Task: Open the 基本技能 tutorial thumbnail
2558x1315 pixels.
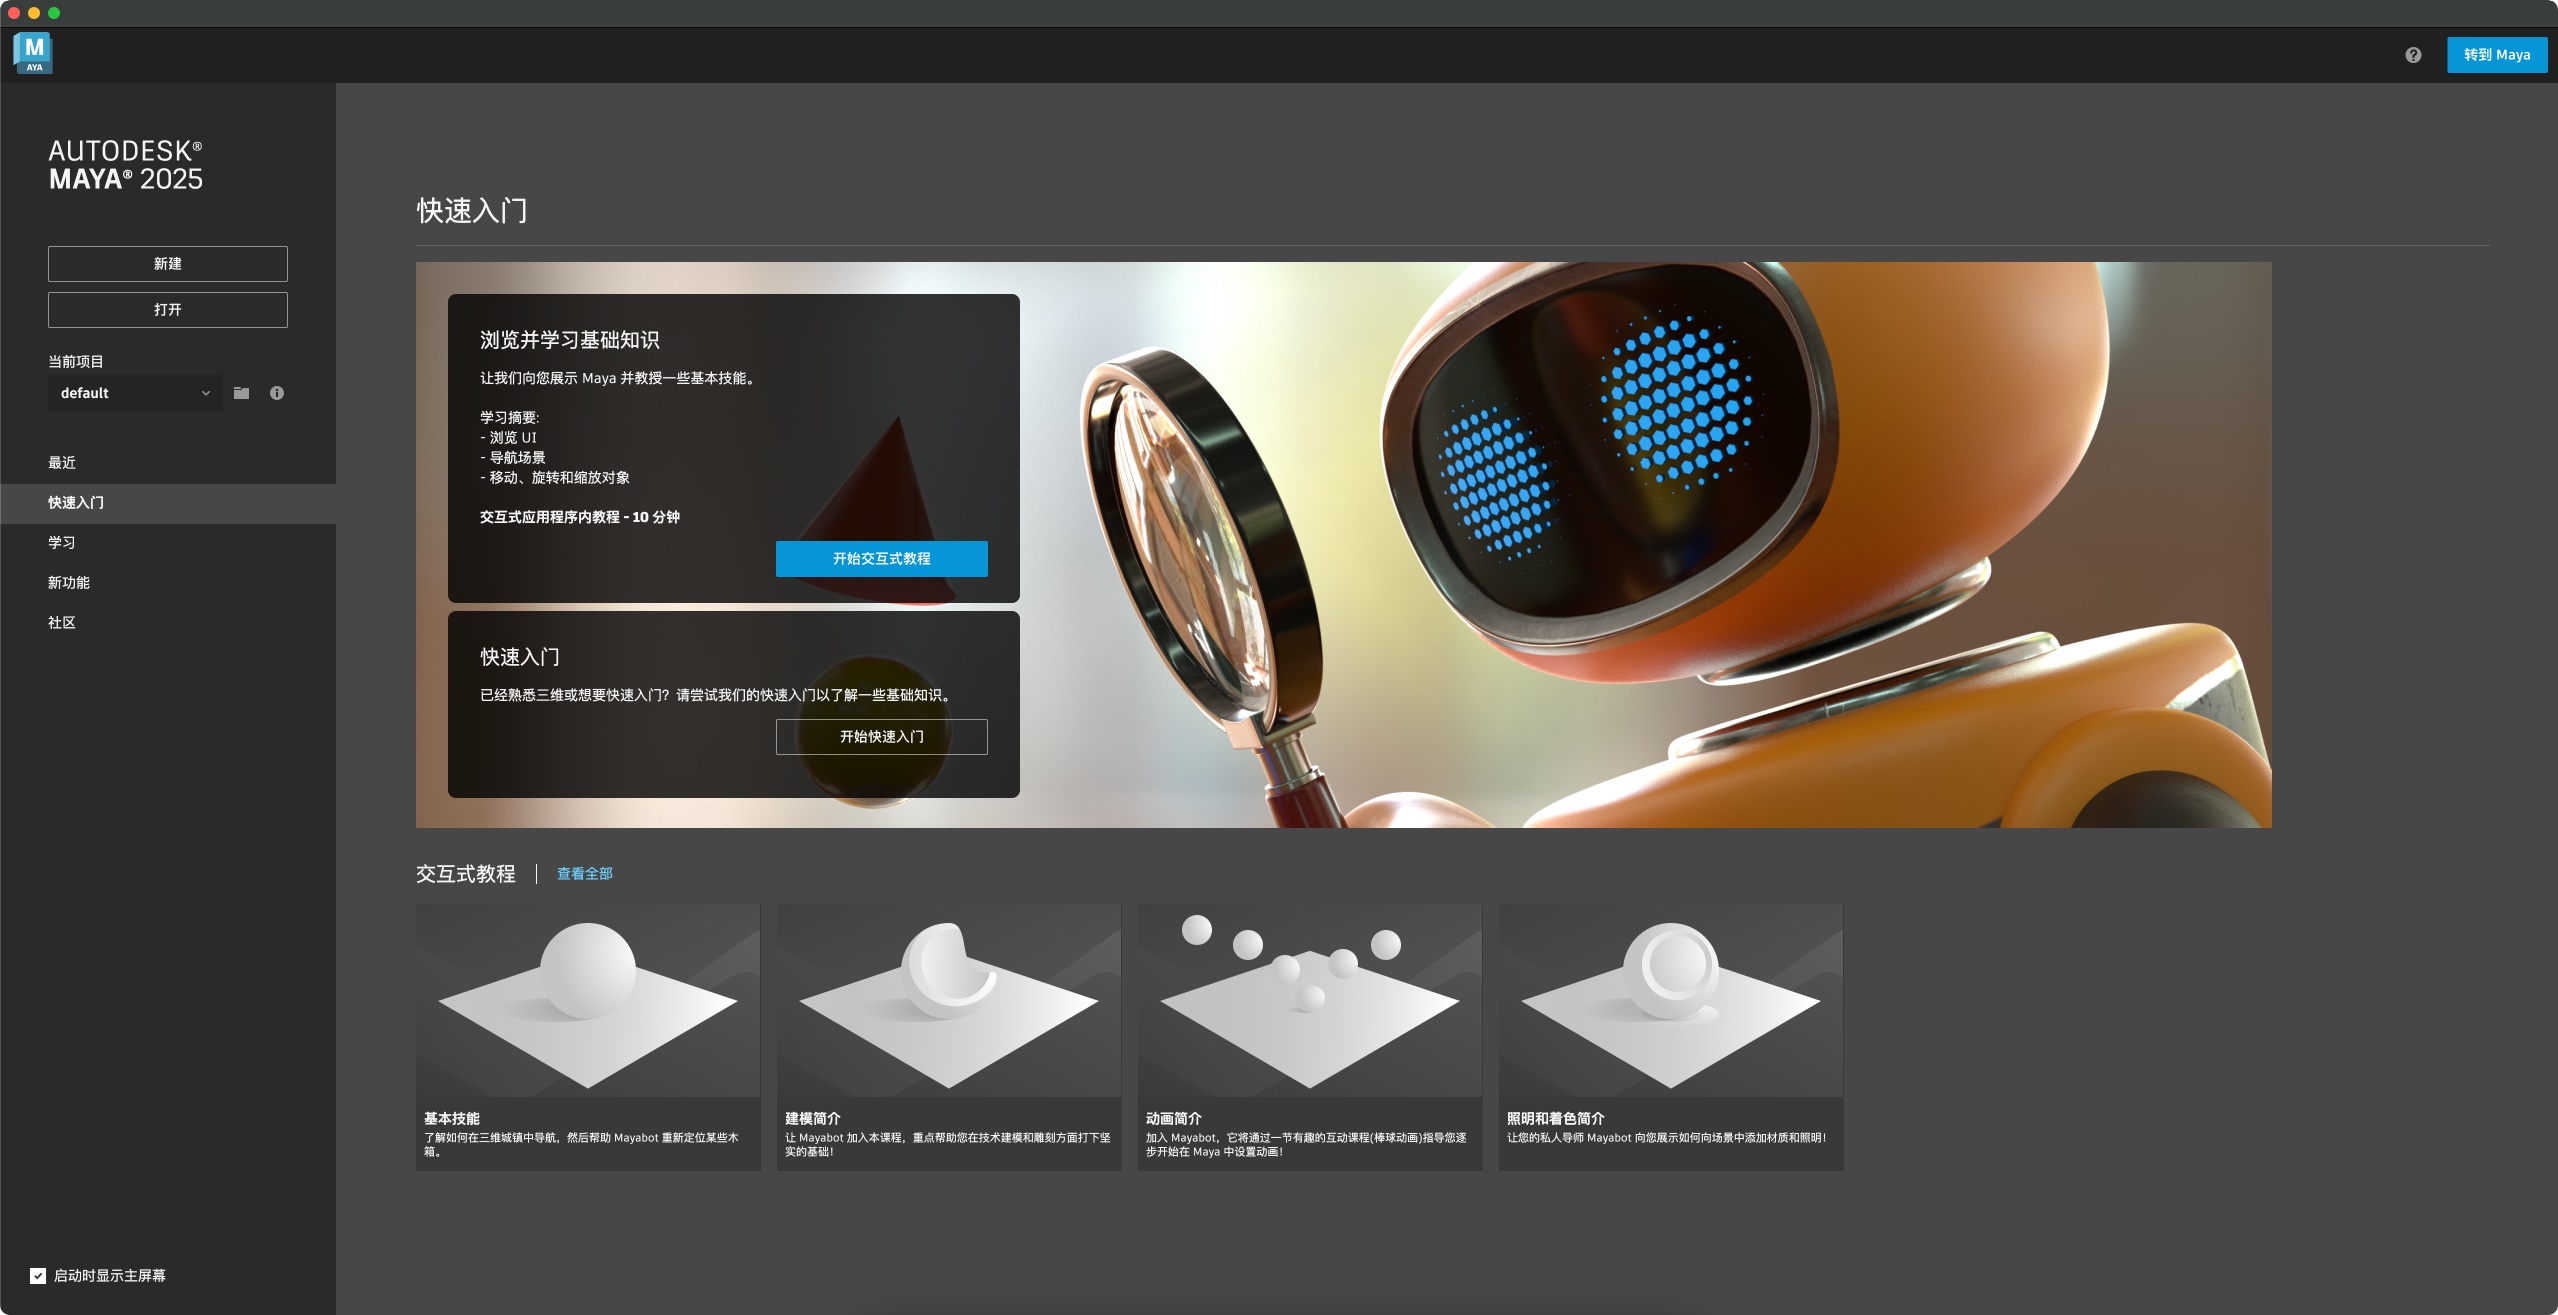Action: pyautogui.click(x=588, y=1001)
